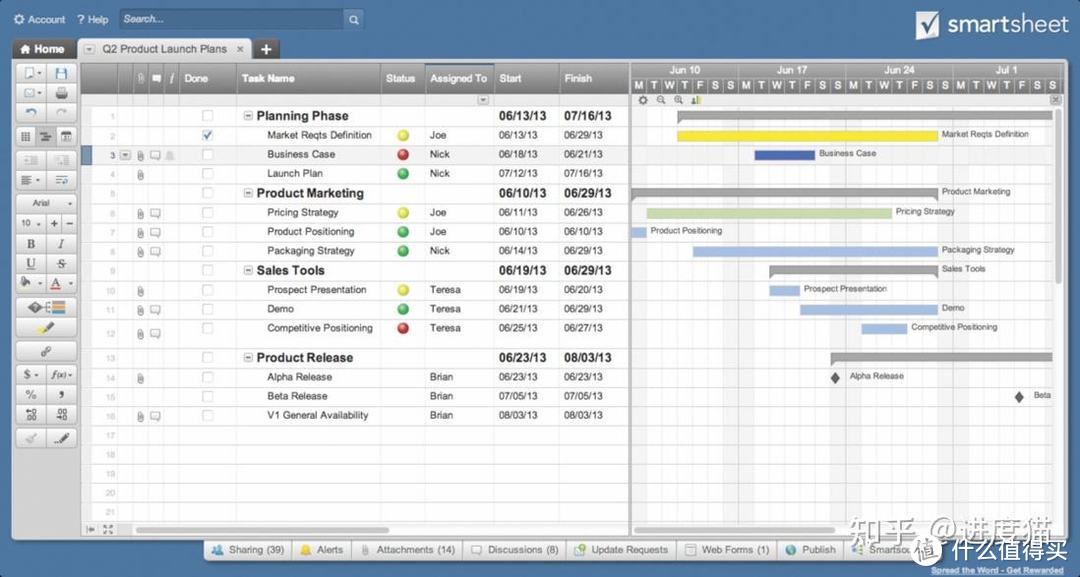1080x577 pixels.
Task: Check Done box for Demo
Action: click(x=207, y=309)
